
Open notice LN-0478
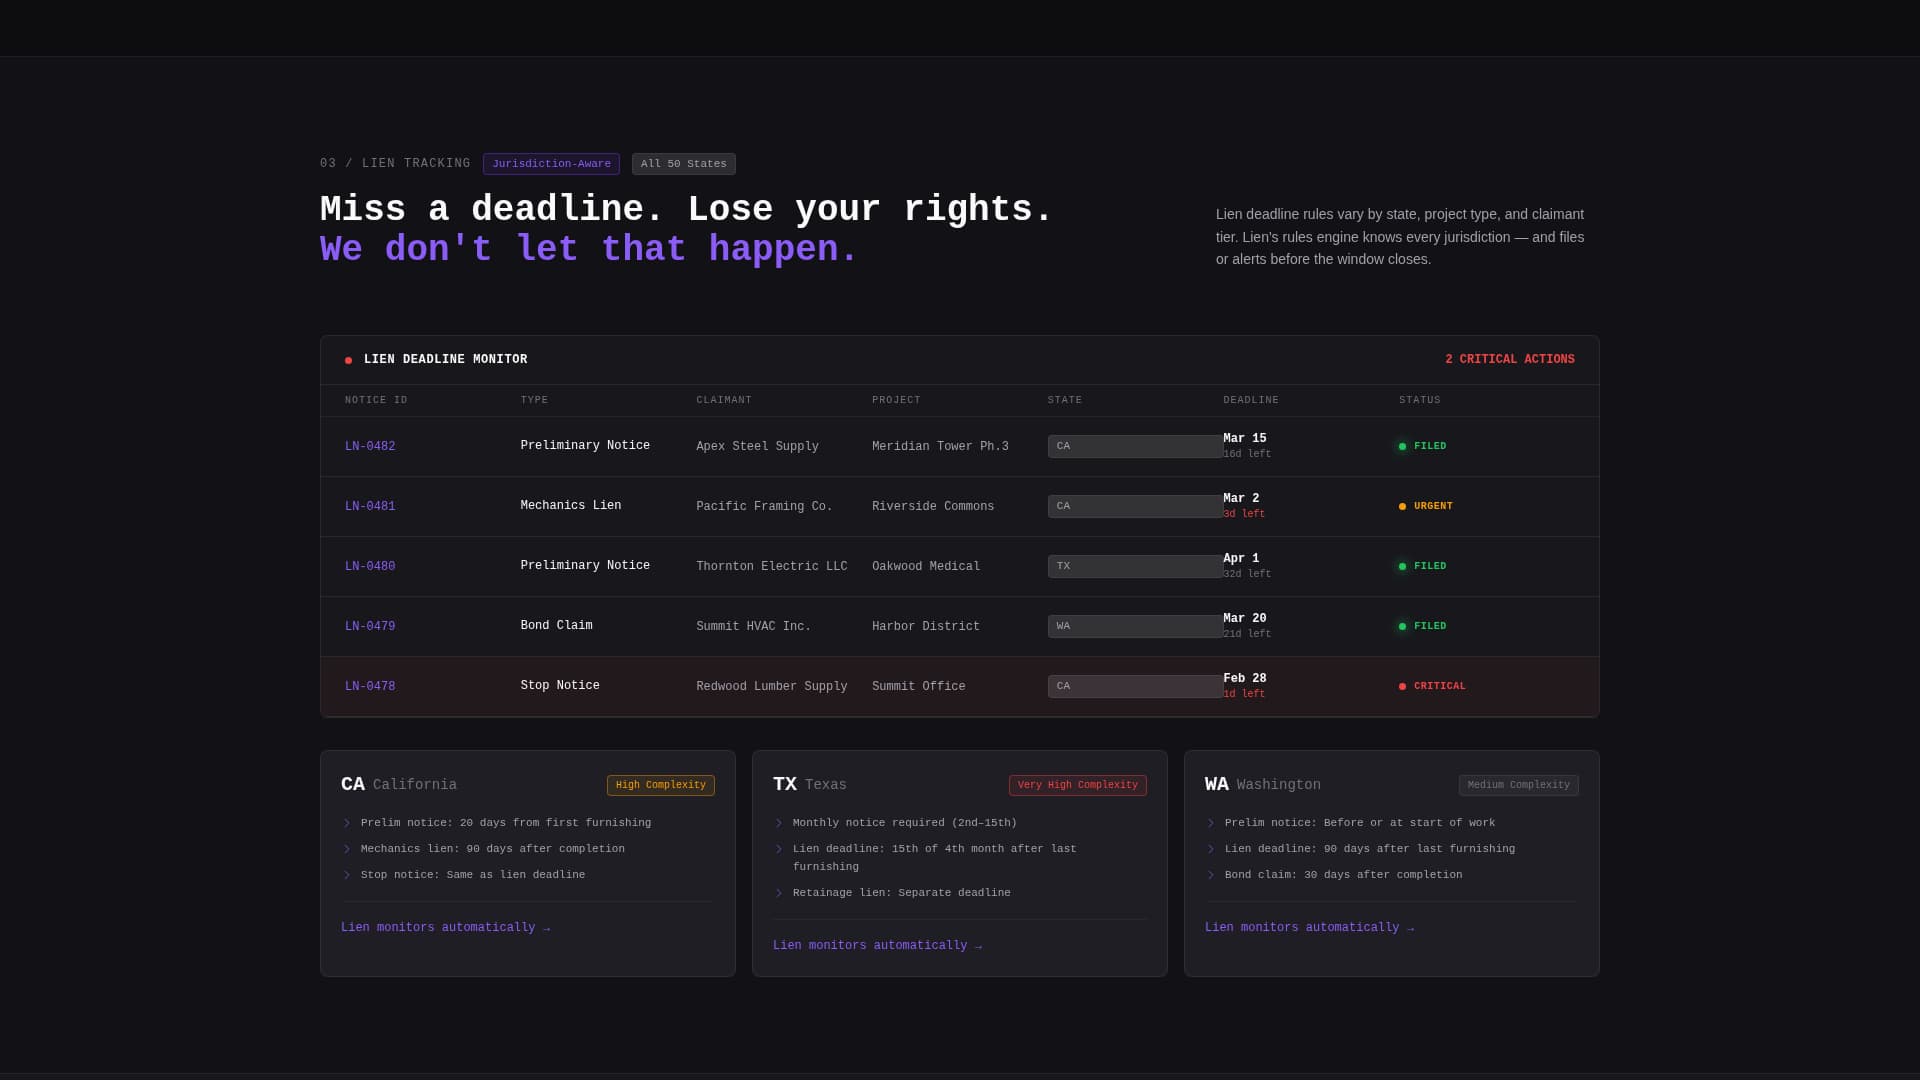pos(370,687)
